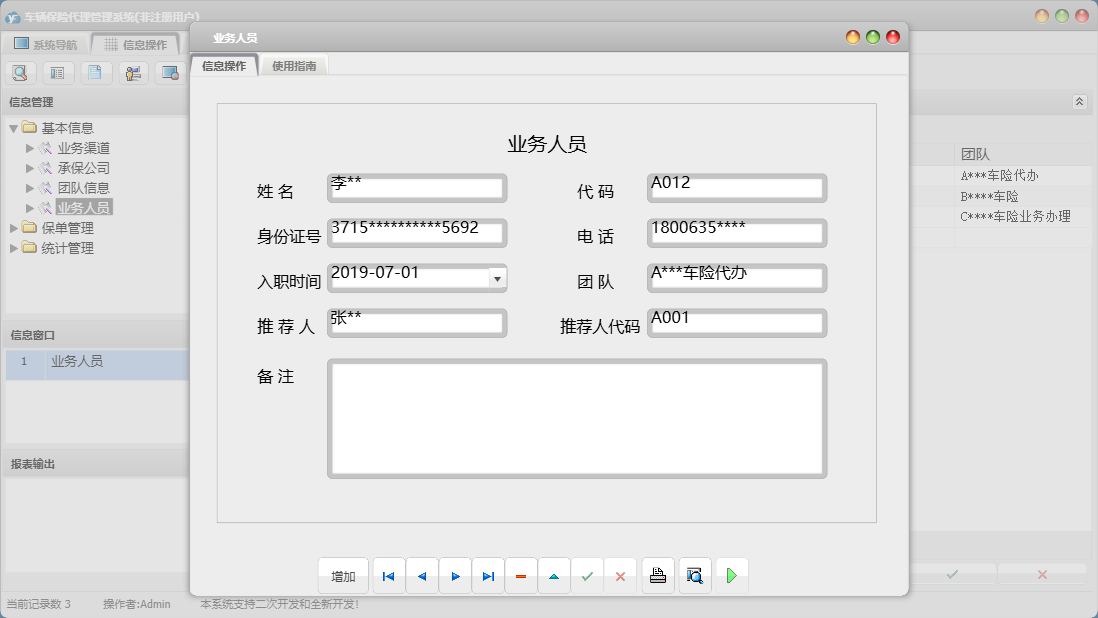The image size is (1098, 618).
Task: Select the search icon in the toolbar
Action: coord(21,72)
